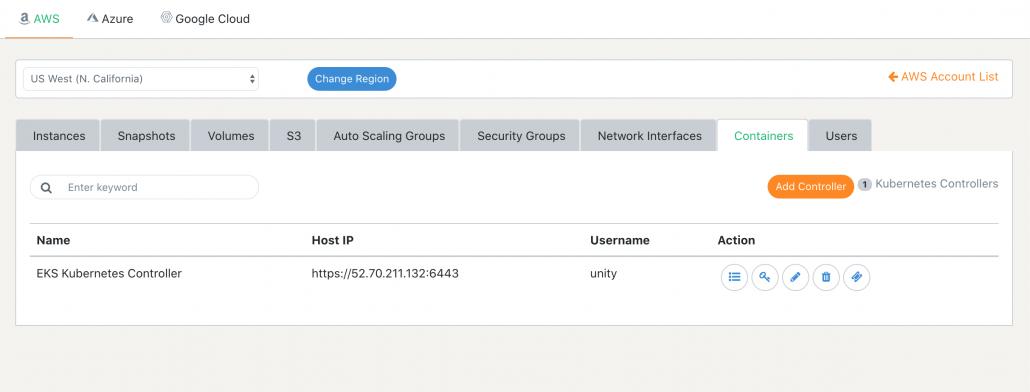The image size is (1030, 392).
Task: Open the S3 tab
Action: coord(294,136)
